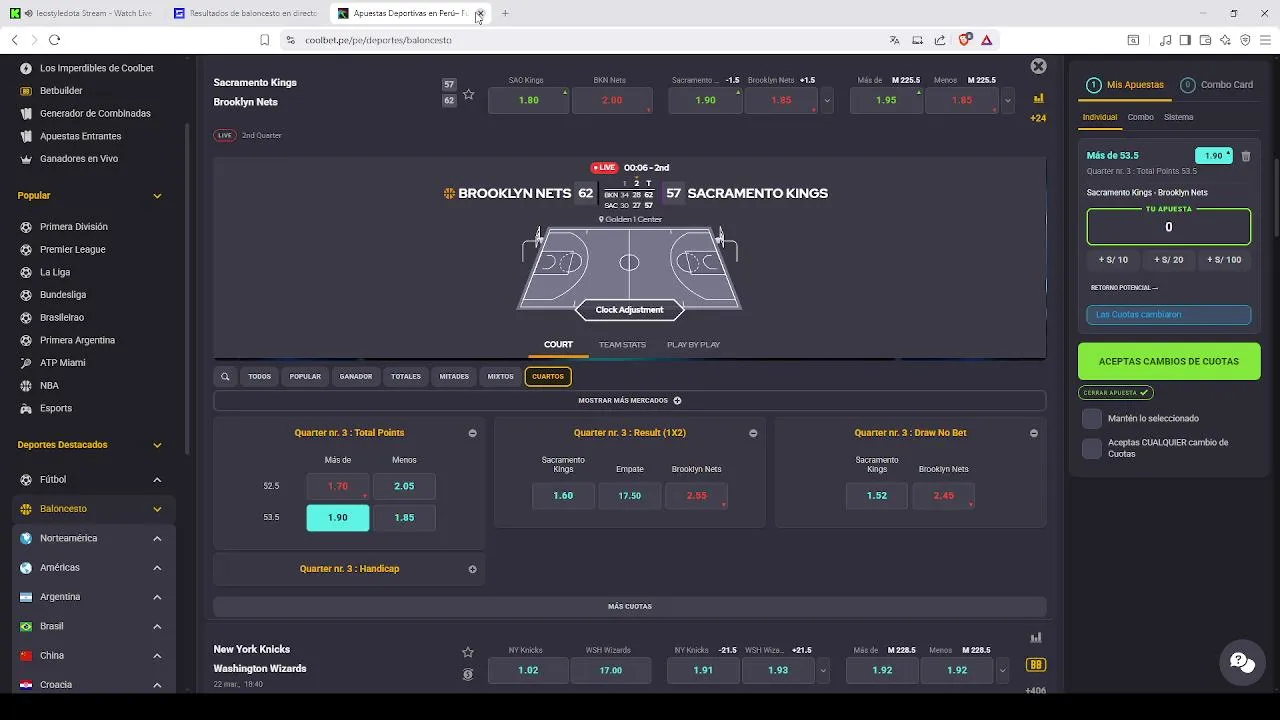Click the browser address bar URL

tap(378, 40)
